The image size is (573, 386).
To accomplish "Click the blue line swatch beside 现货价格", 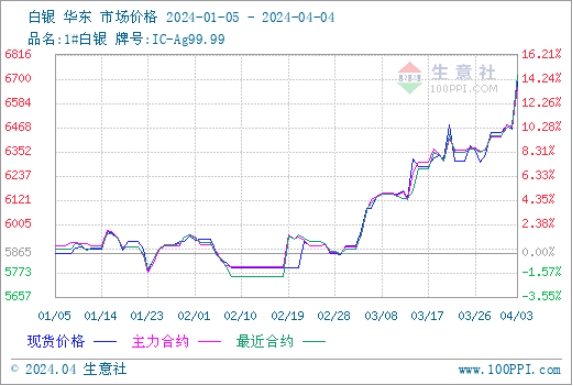I will point(105,342).
